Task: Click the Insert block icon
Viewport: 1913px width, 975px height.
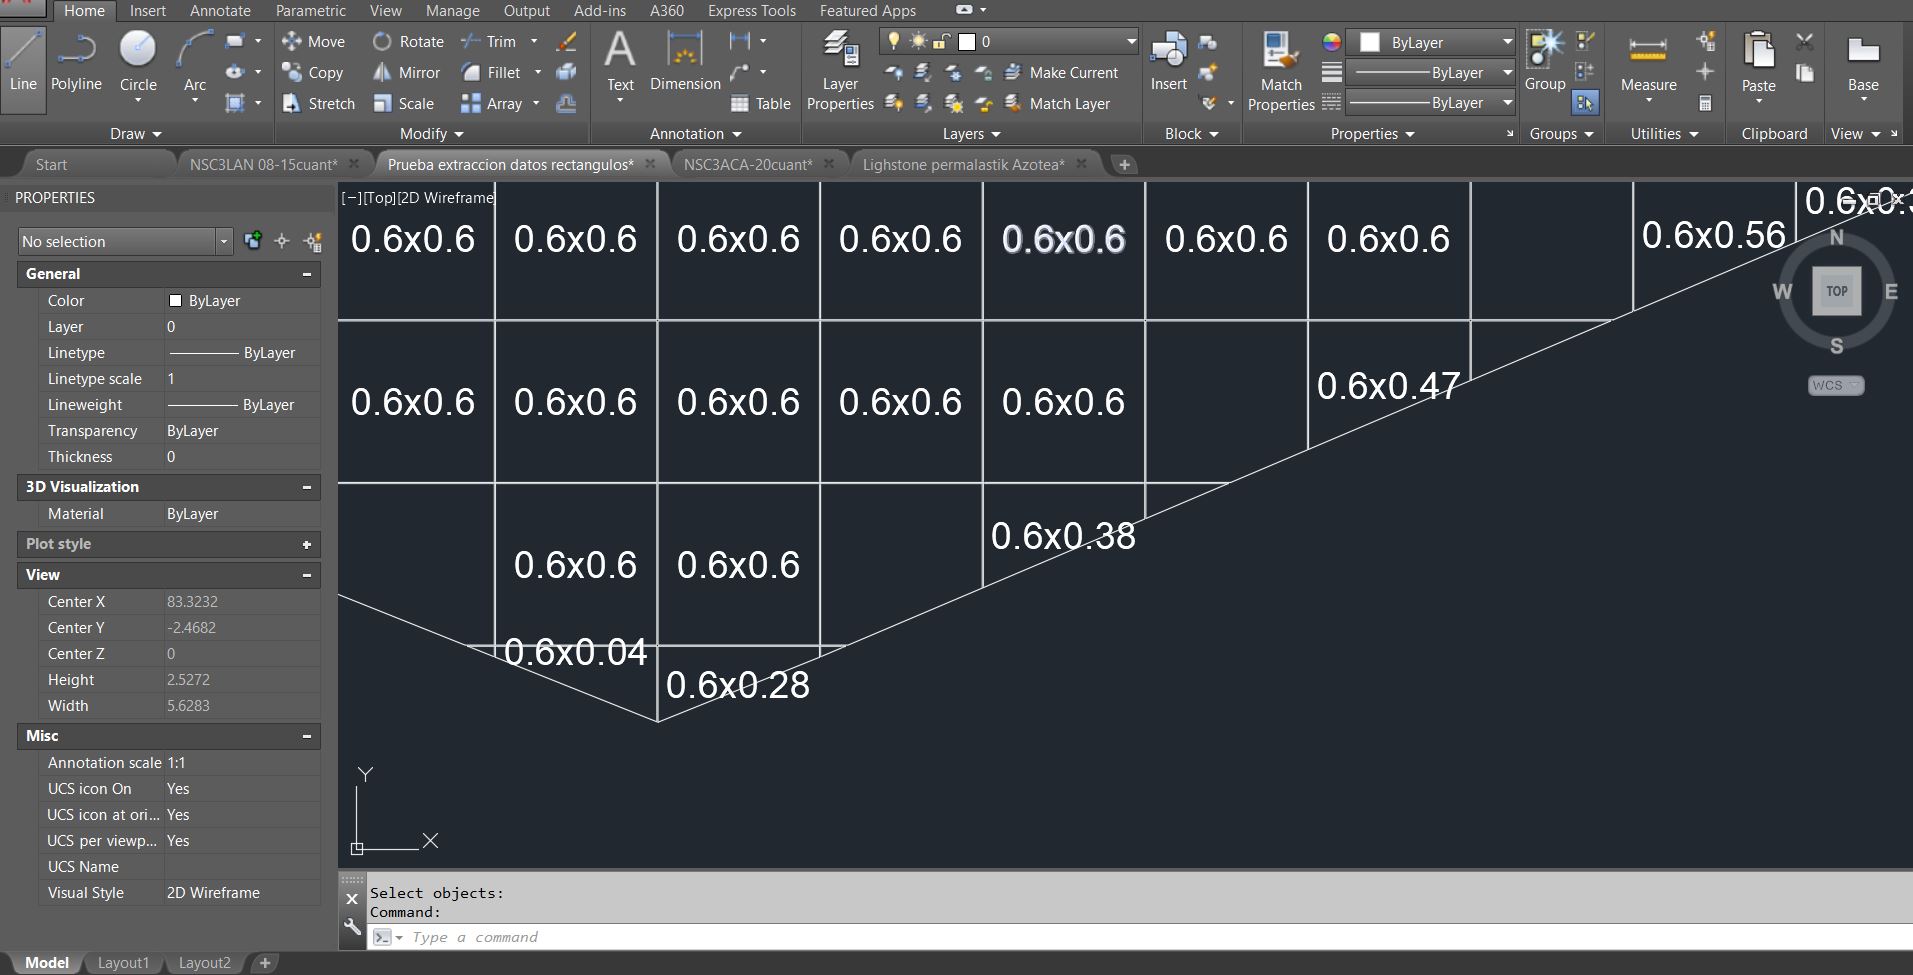Action: pos(1167,55)
